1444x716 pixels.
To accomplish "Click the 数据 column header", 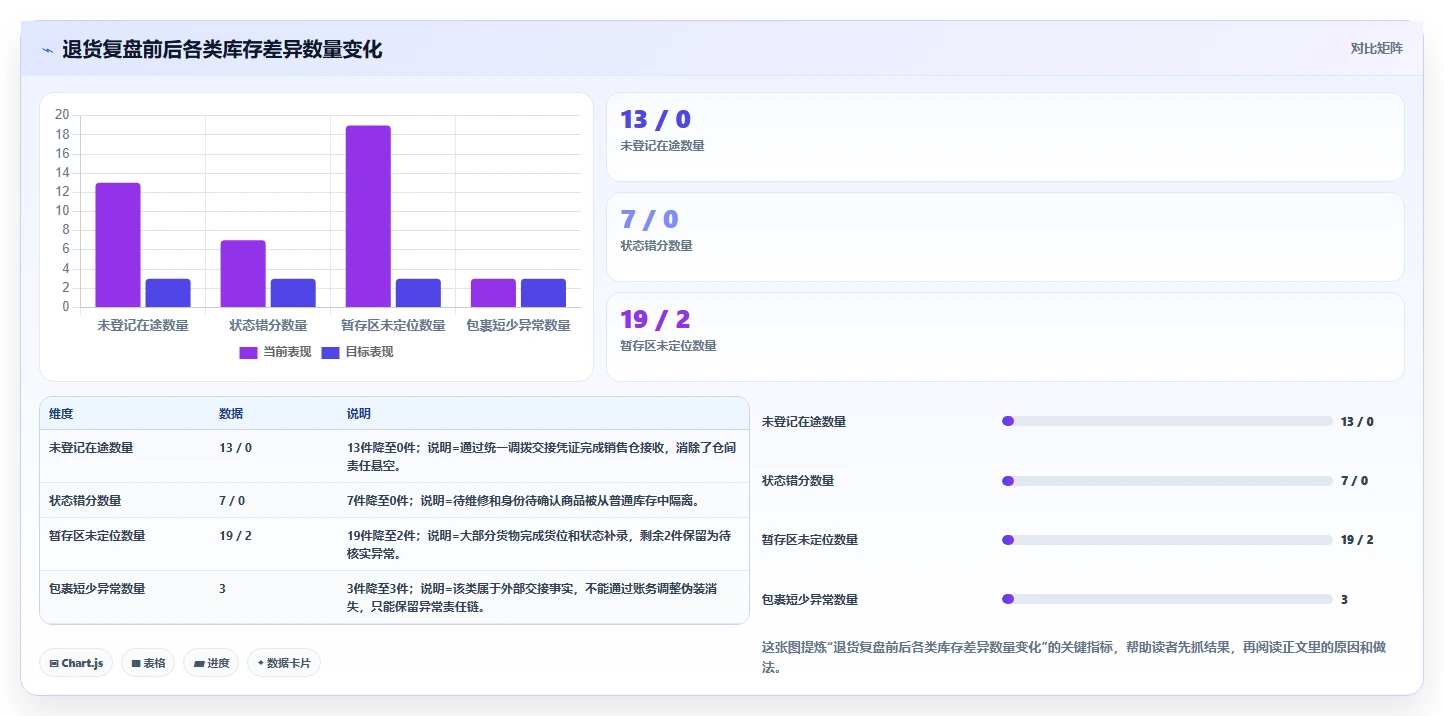I will (x=231, y=414).
